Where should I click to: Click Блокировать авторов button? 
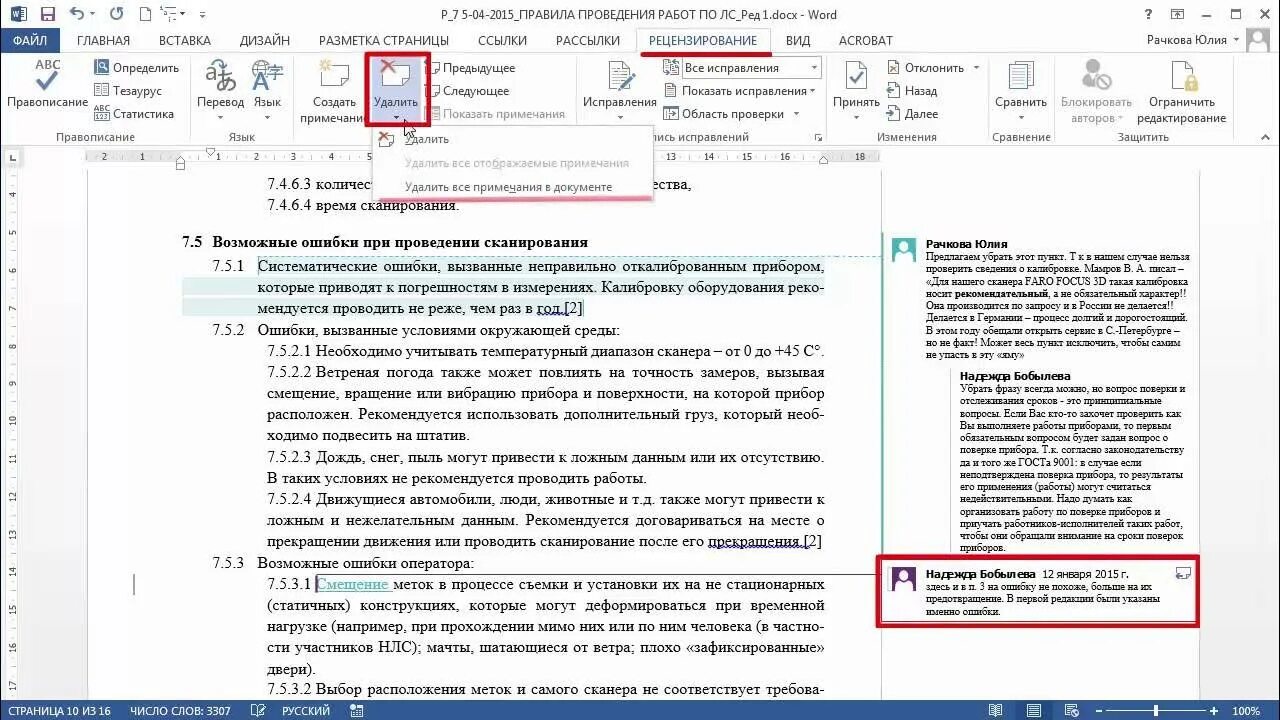coord(1096,92)
